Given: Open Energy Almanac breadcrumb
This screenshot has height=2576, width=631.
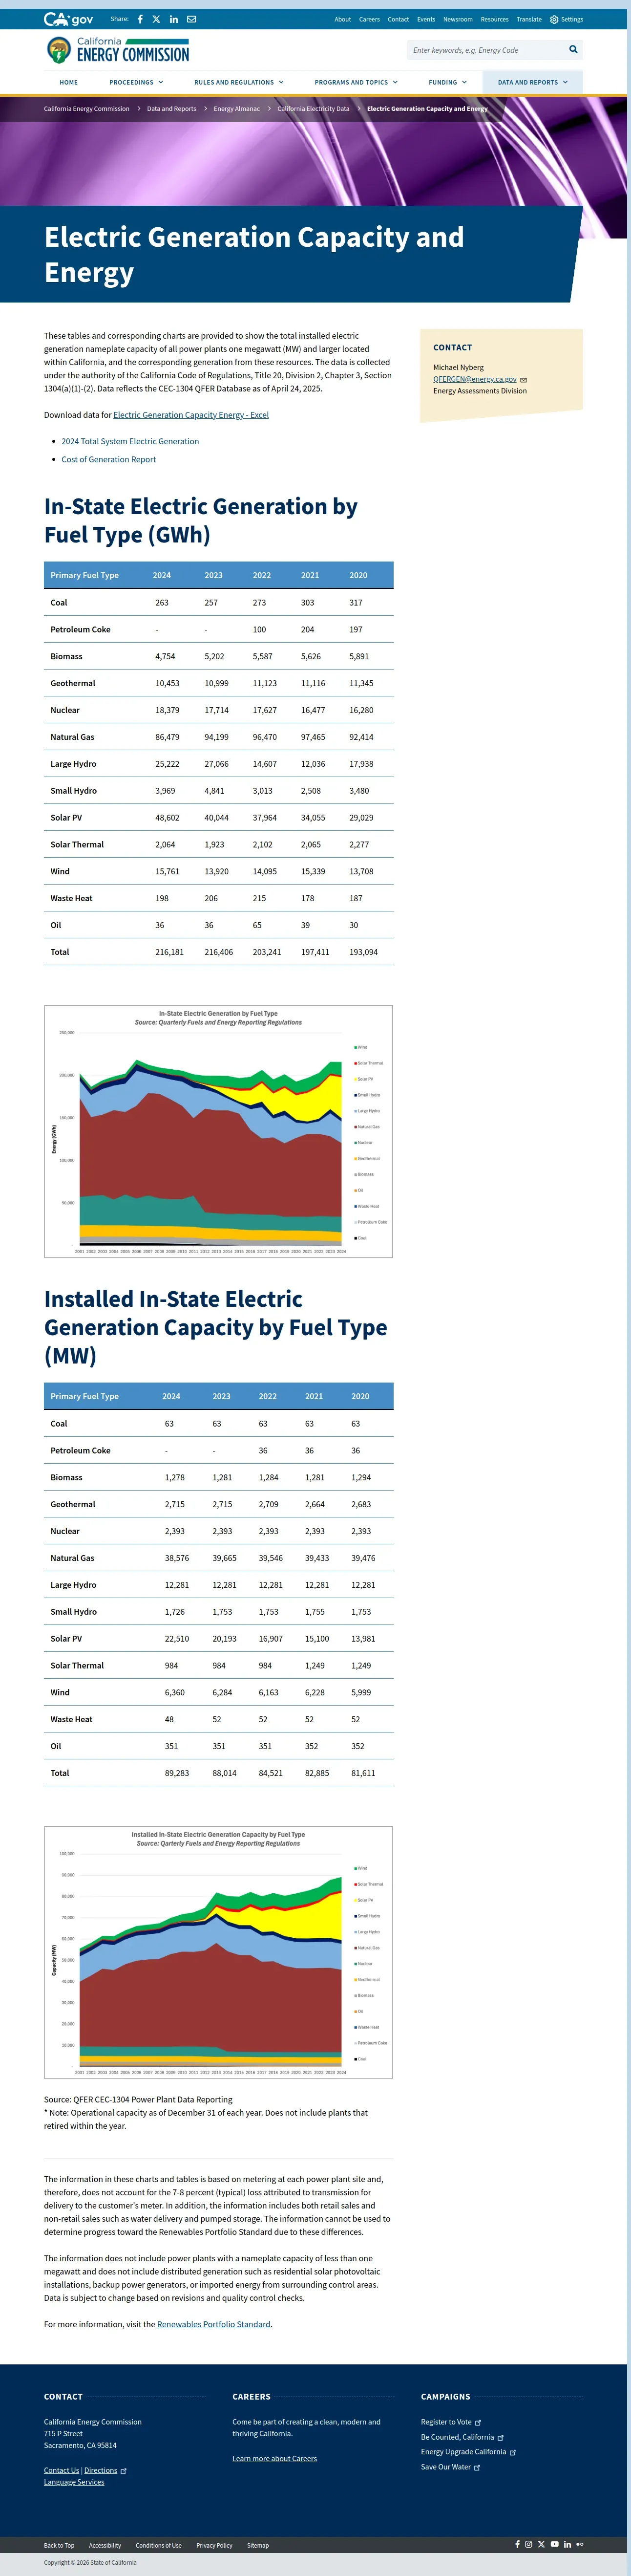Looking at the screenshot, I should tap(237, 108).
